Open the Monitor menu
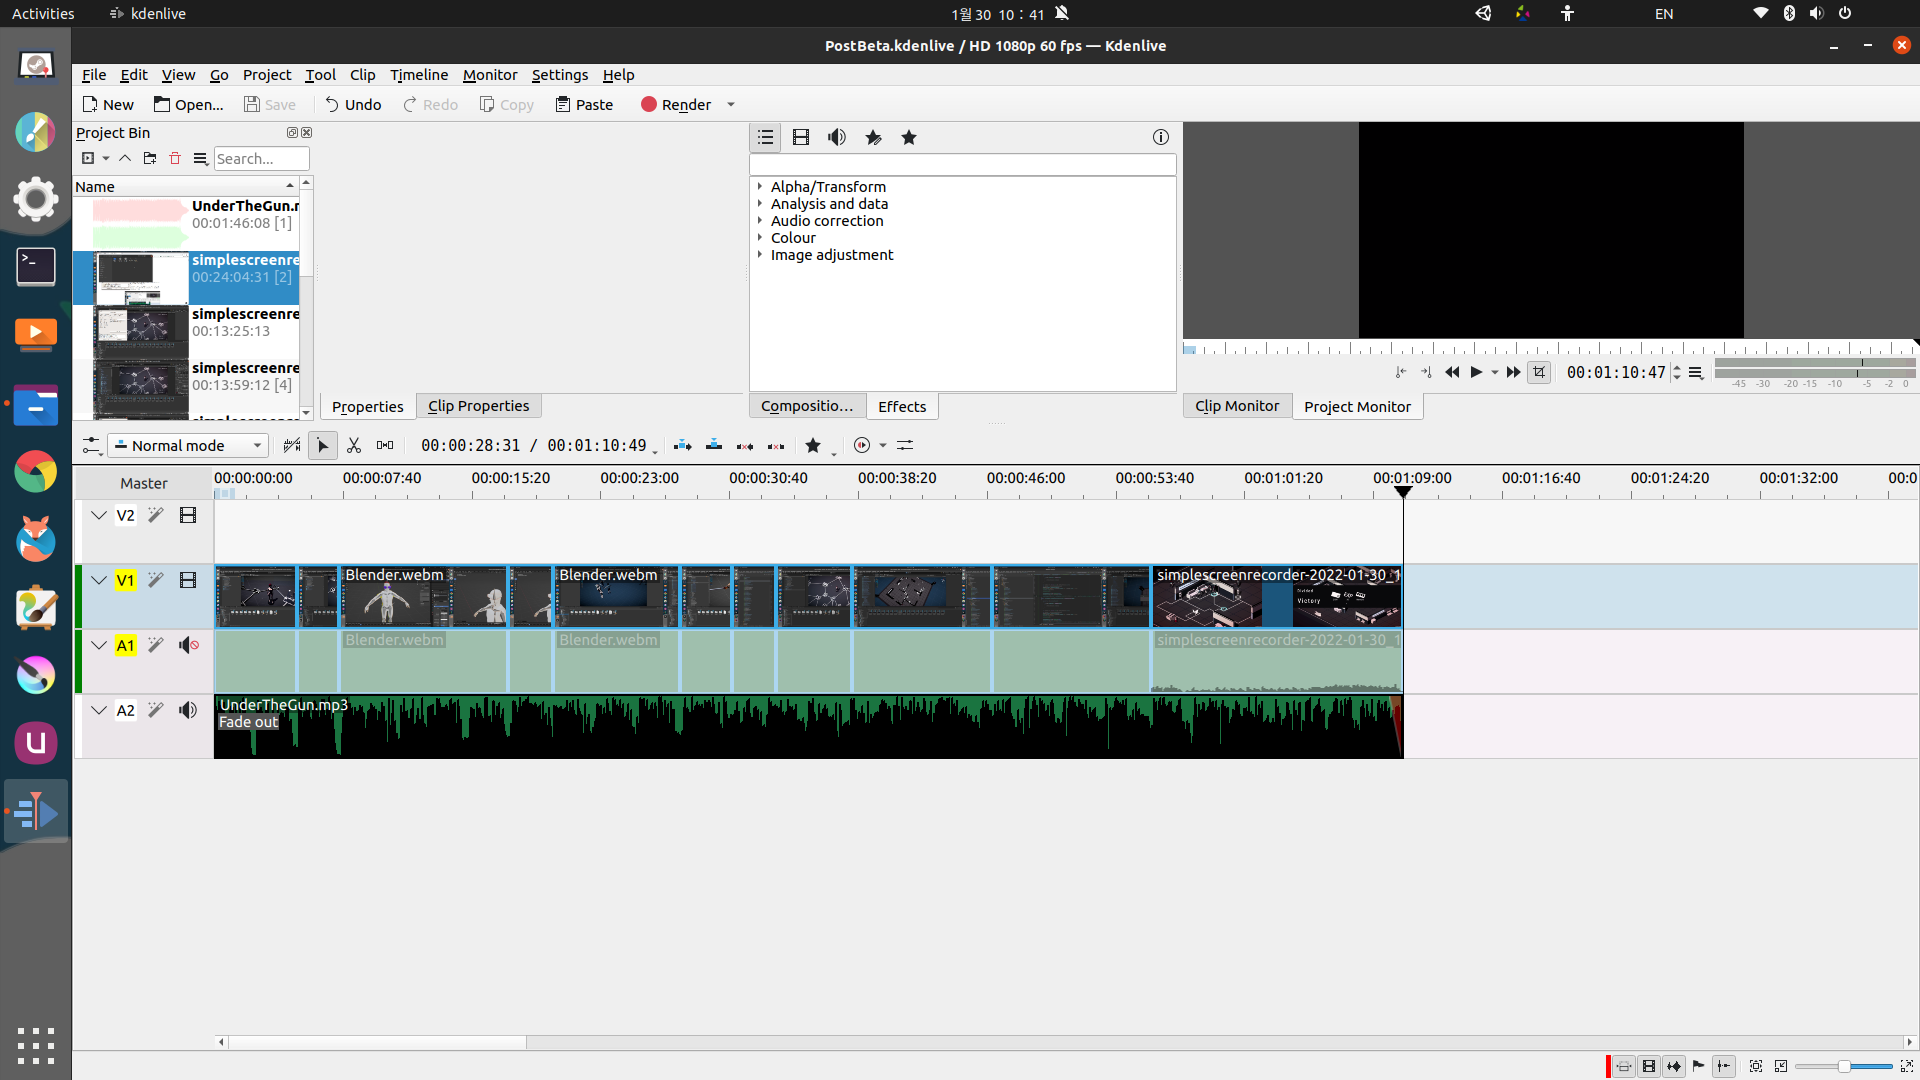This screenshot has width=1920, height=1080. pos(490,75)
